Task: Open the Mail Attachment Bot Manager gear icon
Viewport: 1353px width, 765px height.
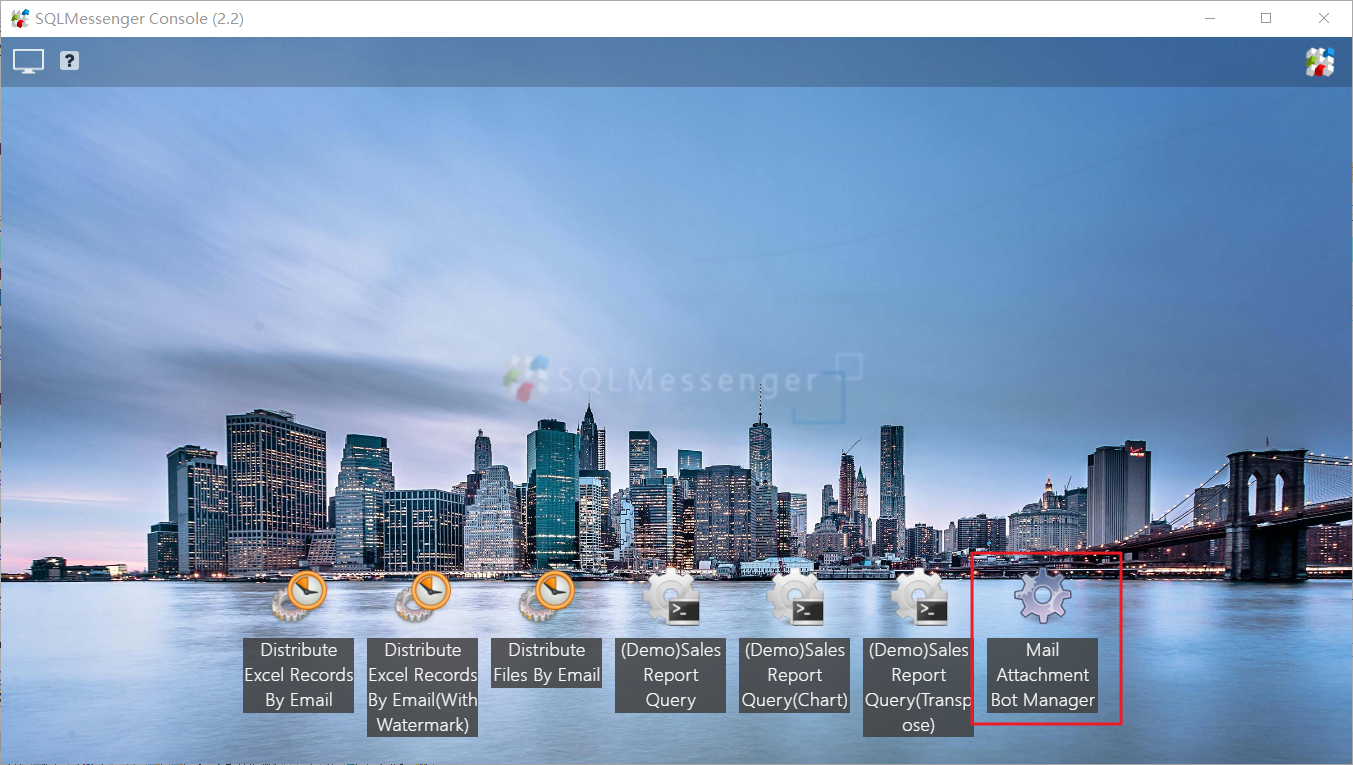Action: point(1043,597)
